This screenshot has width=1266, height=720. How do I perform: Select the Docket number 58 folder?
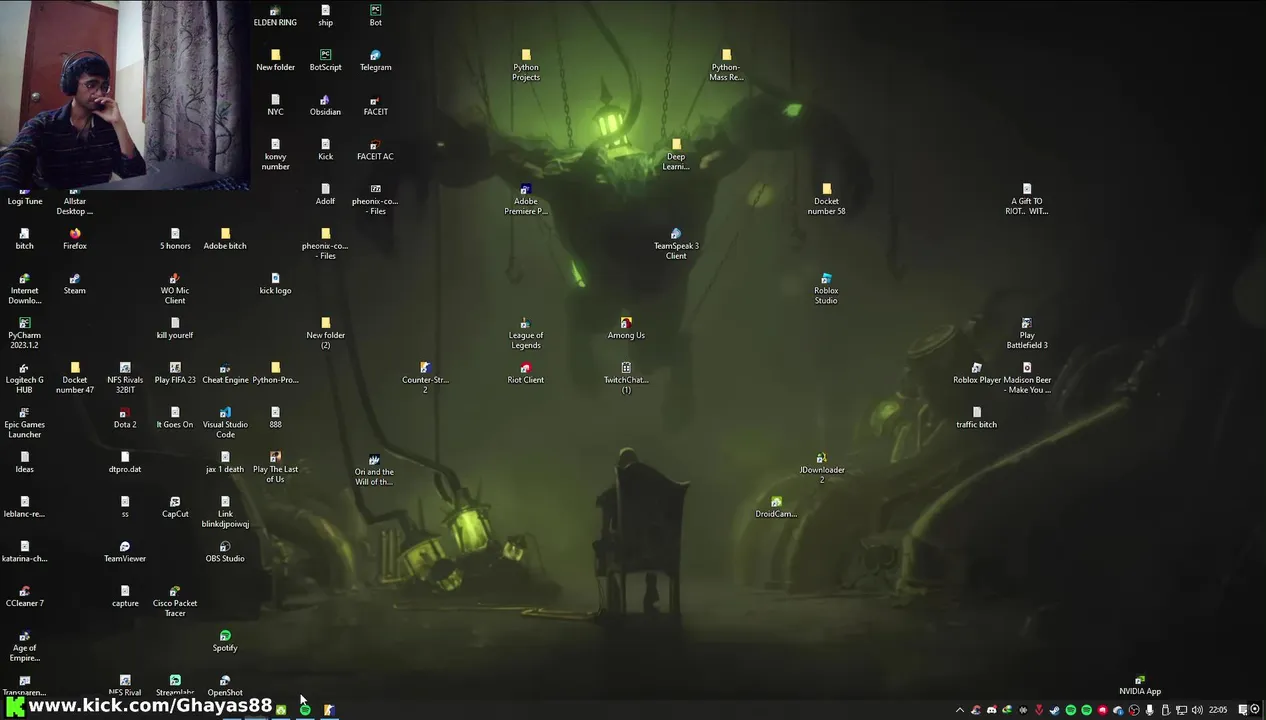tap(826, 199)
